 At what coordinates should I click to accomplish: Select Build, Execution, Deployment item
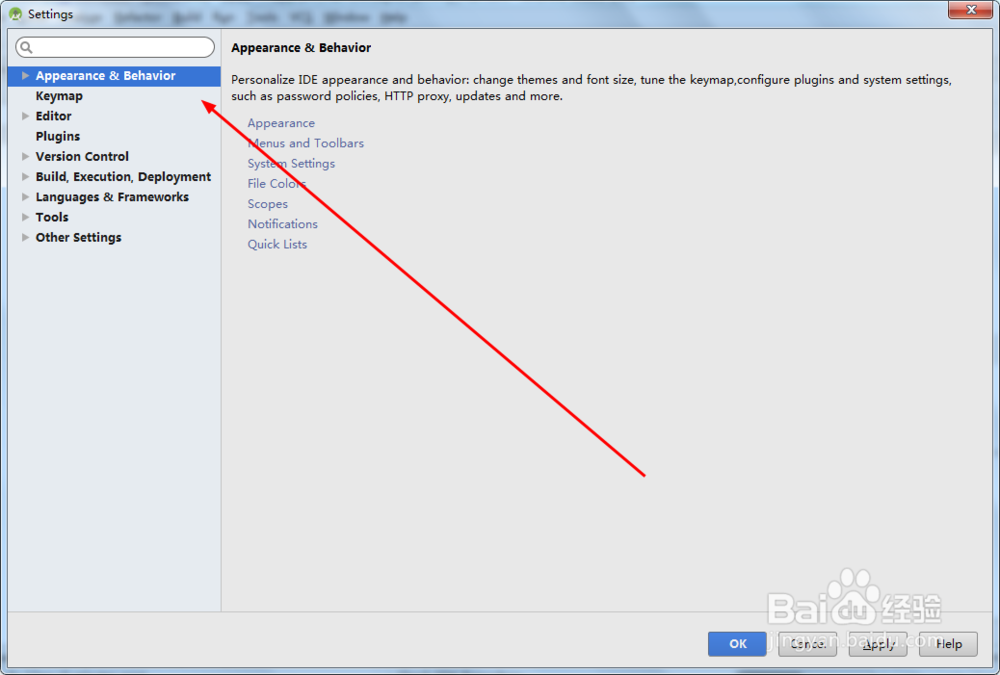click(123, 177)
